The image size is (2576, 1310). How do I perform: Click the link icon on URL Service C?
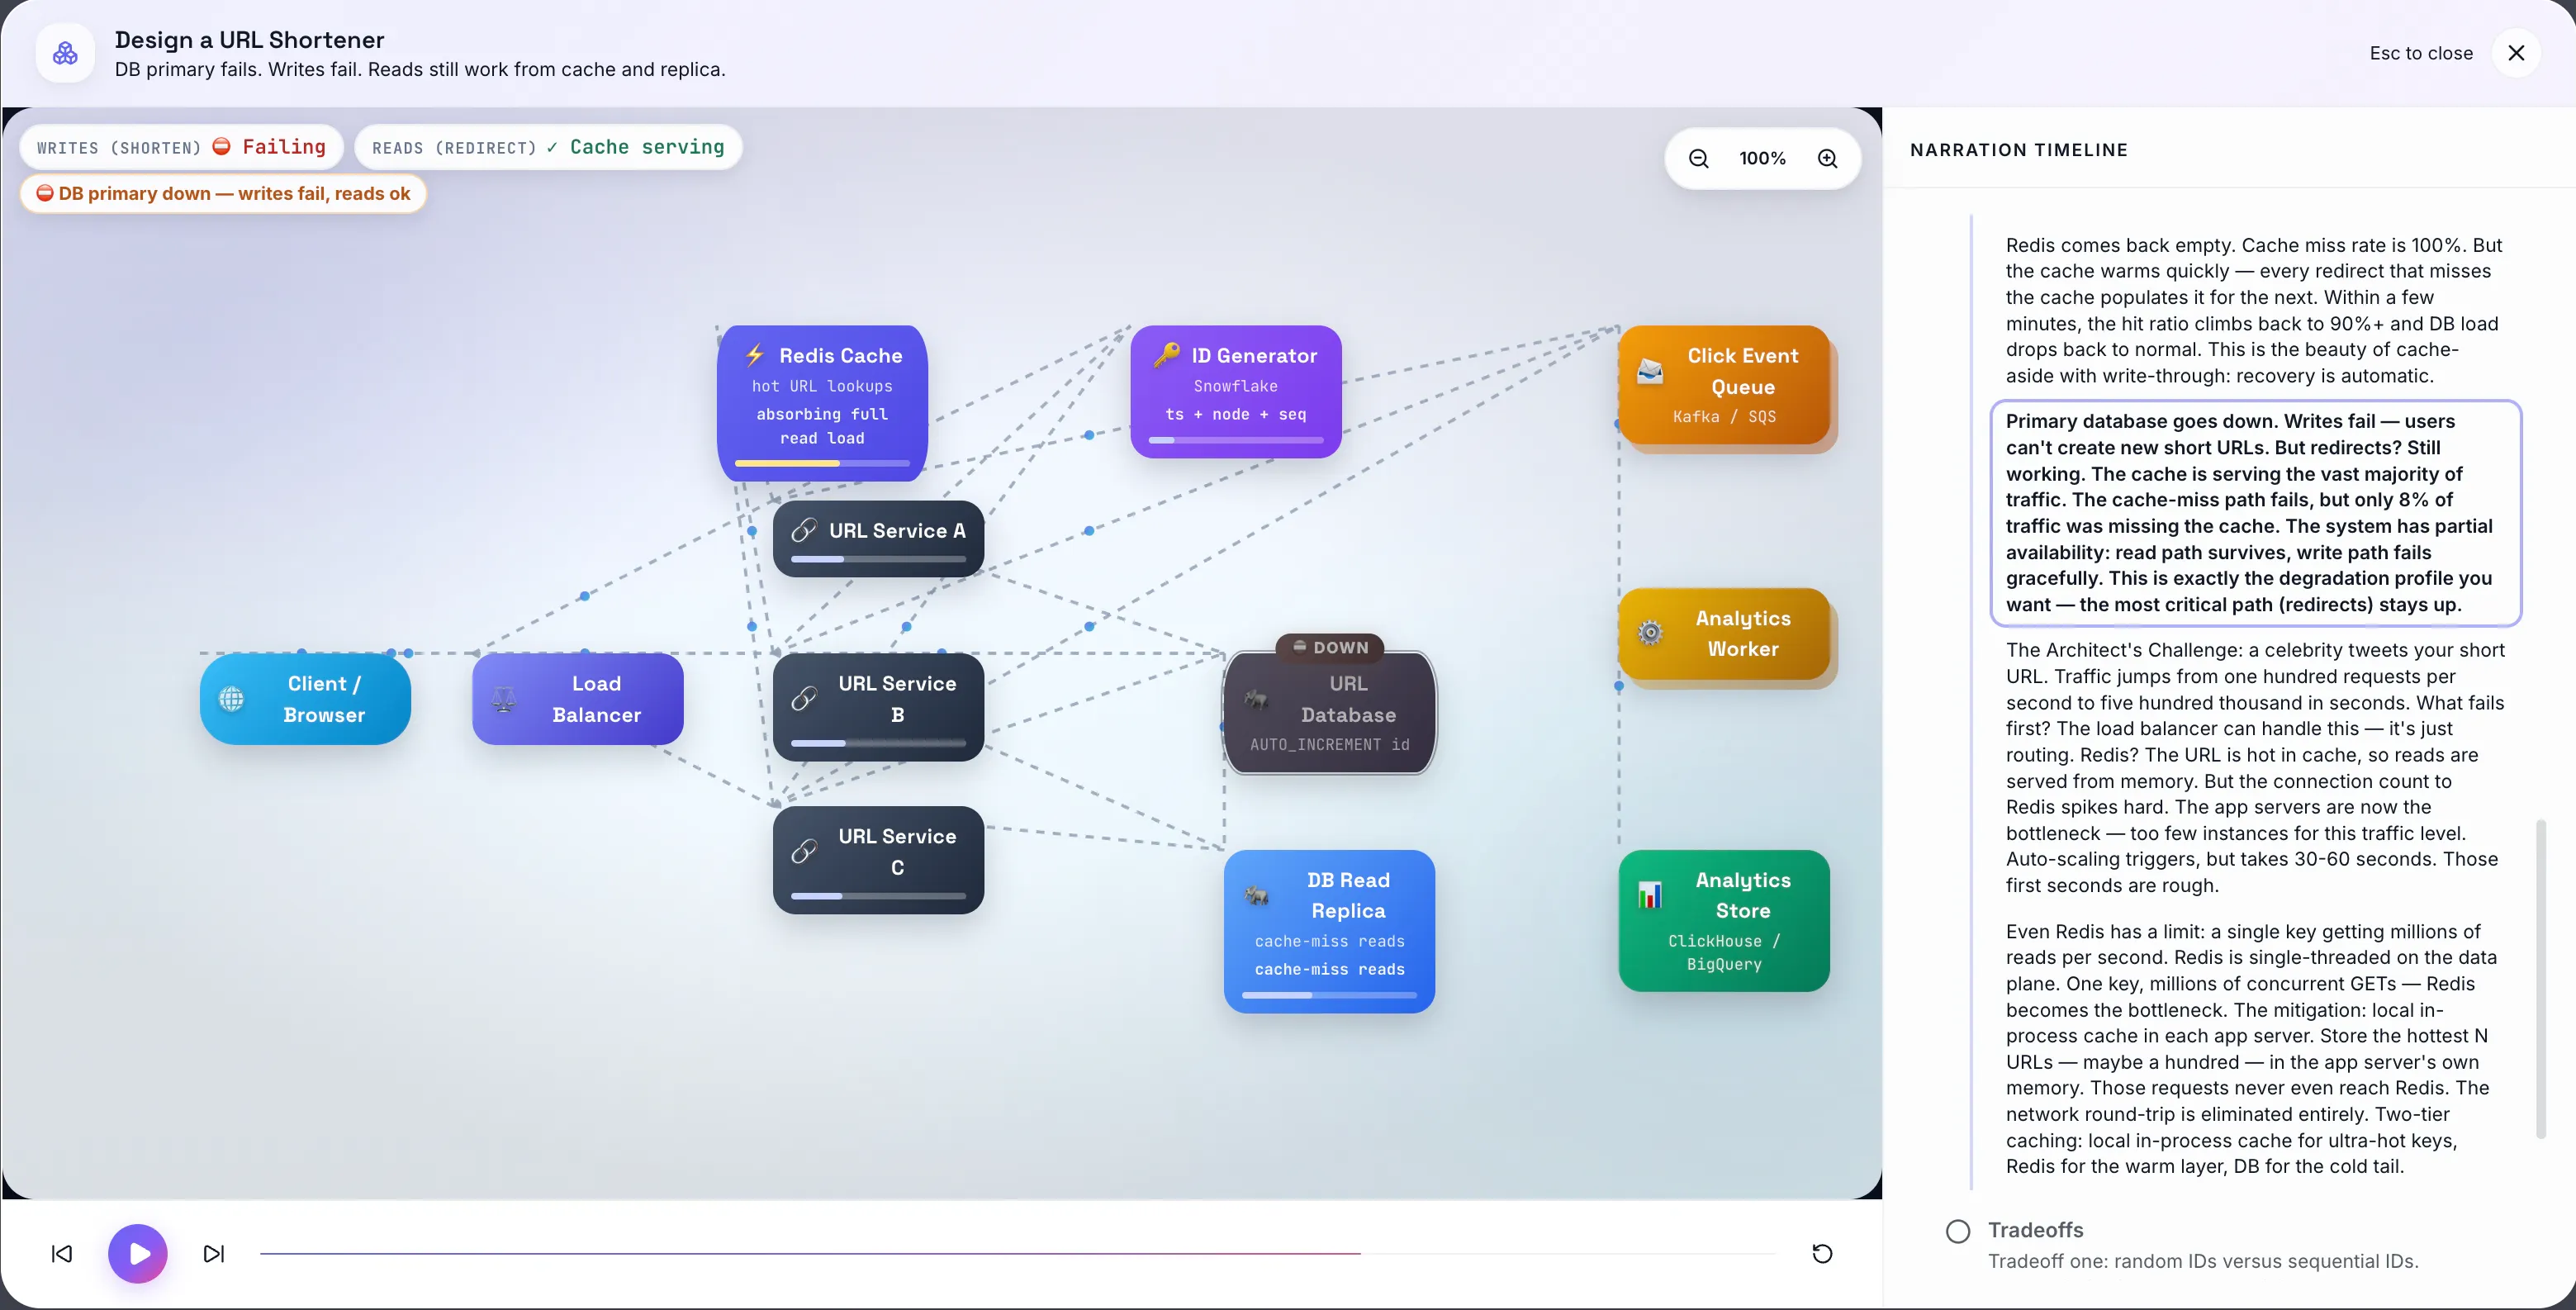804,851
